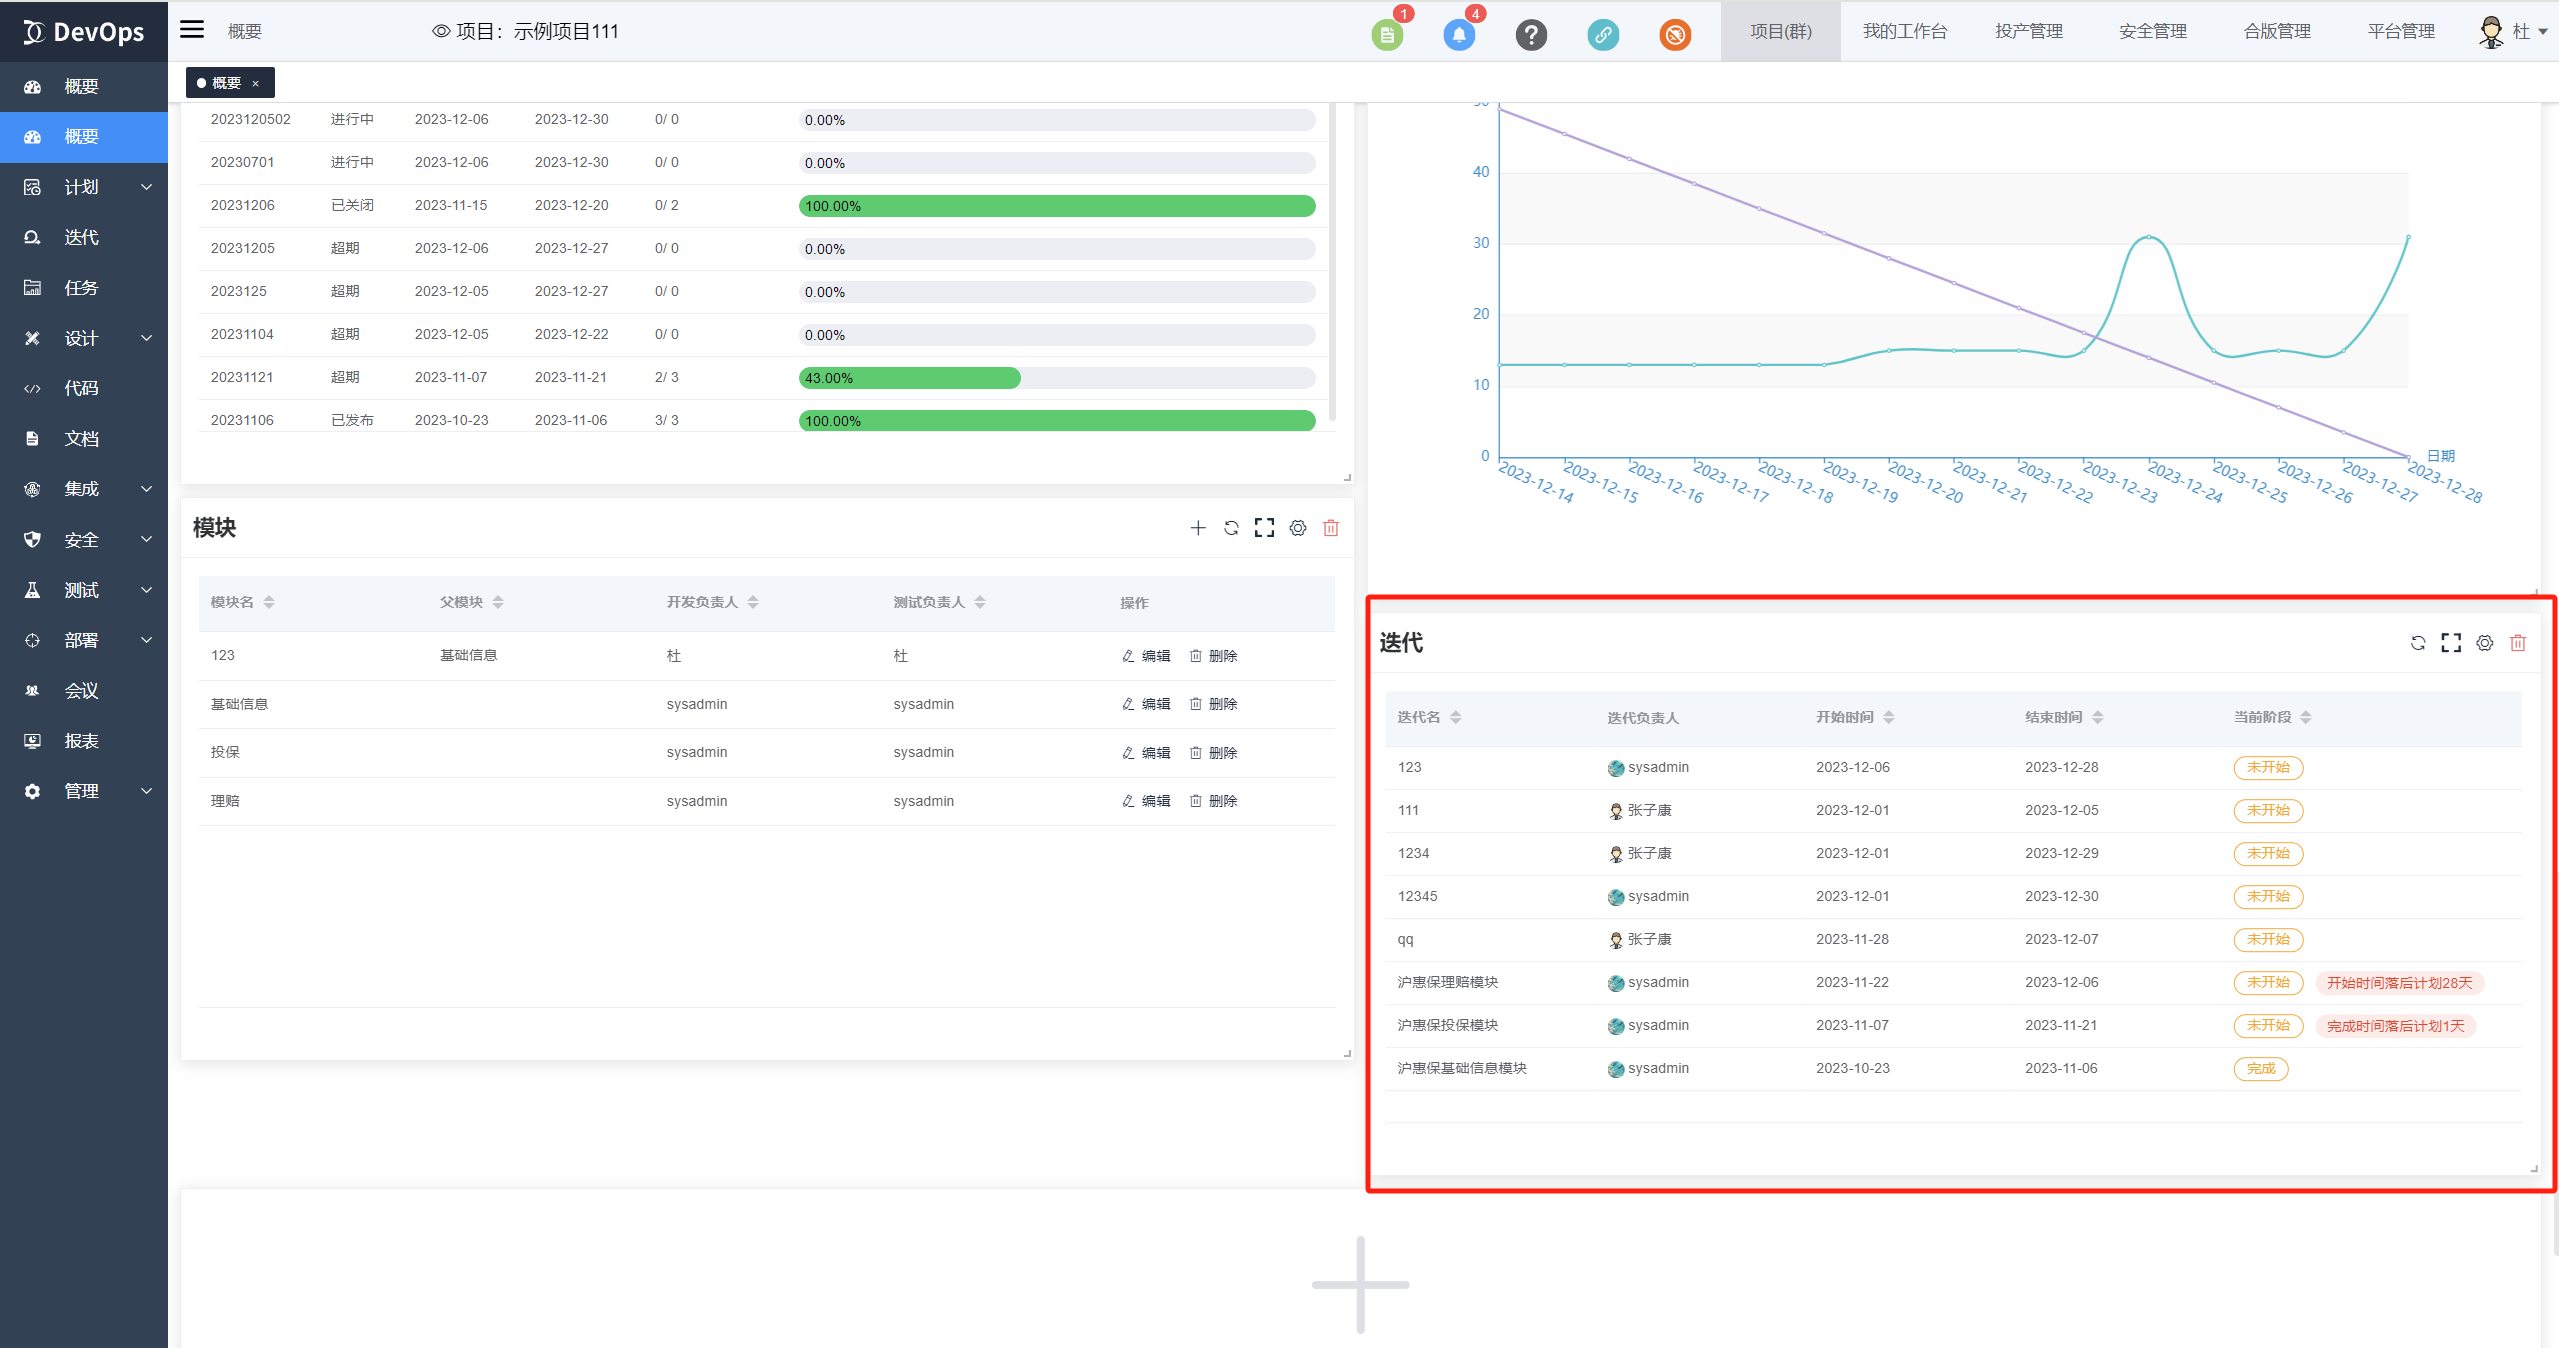This screenshot has width=2559, height=1348.
Task: Refresh the 迭代 panel
Action: pyautogui.click(x=2417, y=643)
